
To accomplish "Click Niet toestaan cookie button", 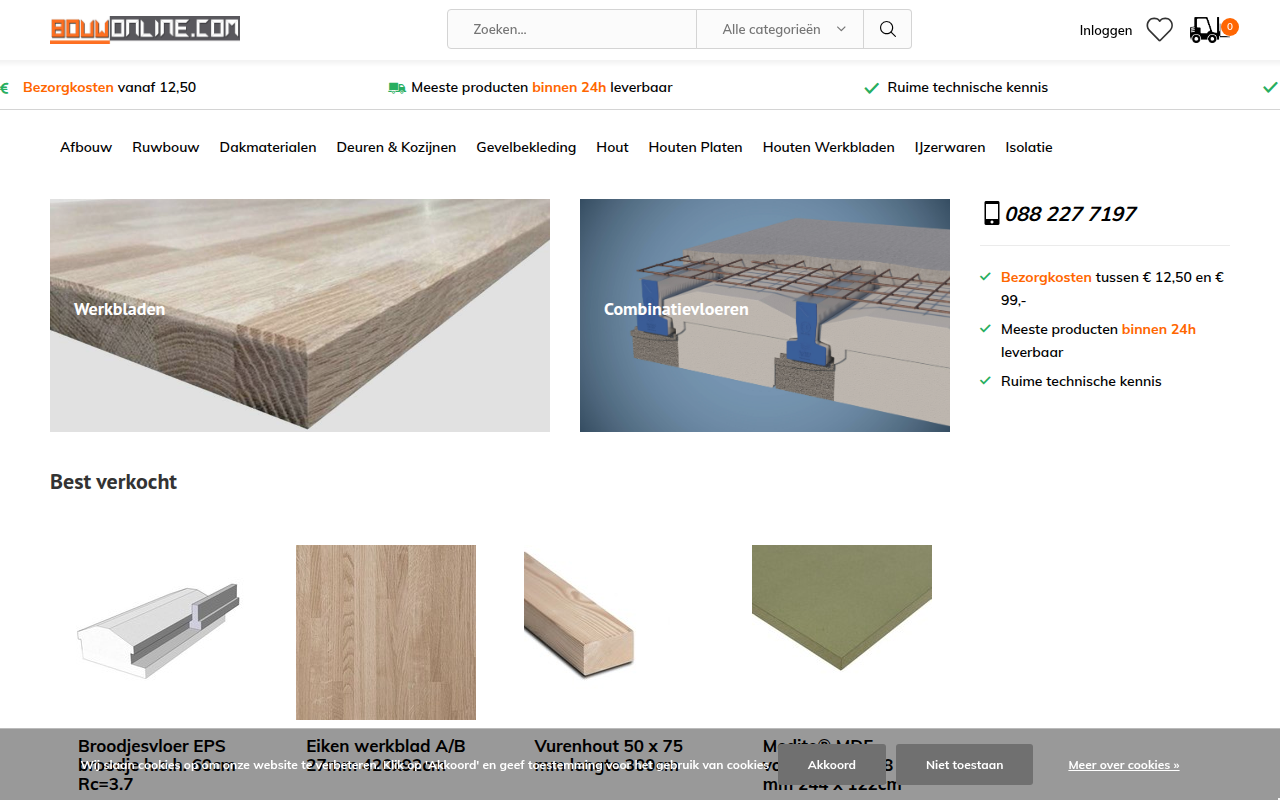I will [964, 765].
